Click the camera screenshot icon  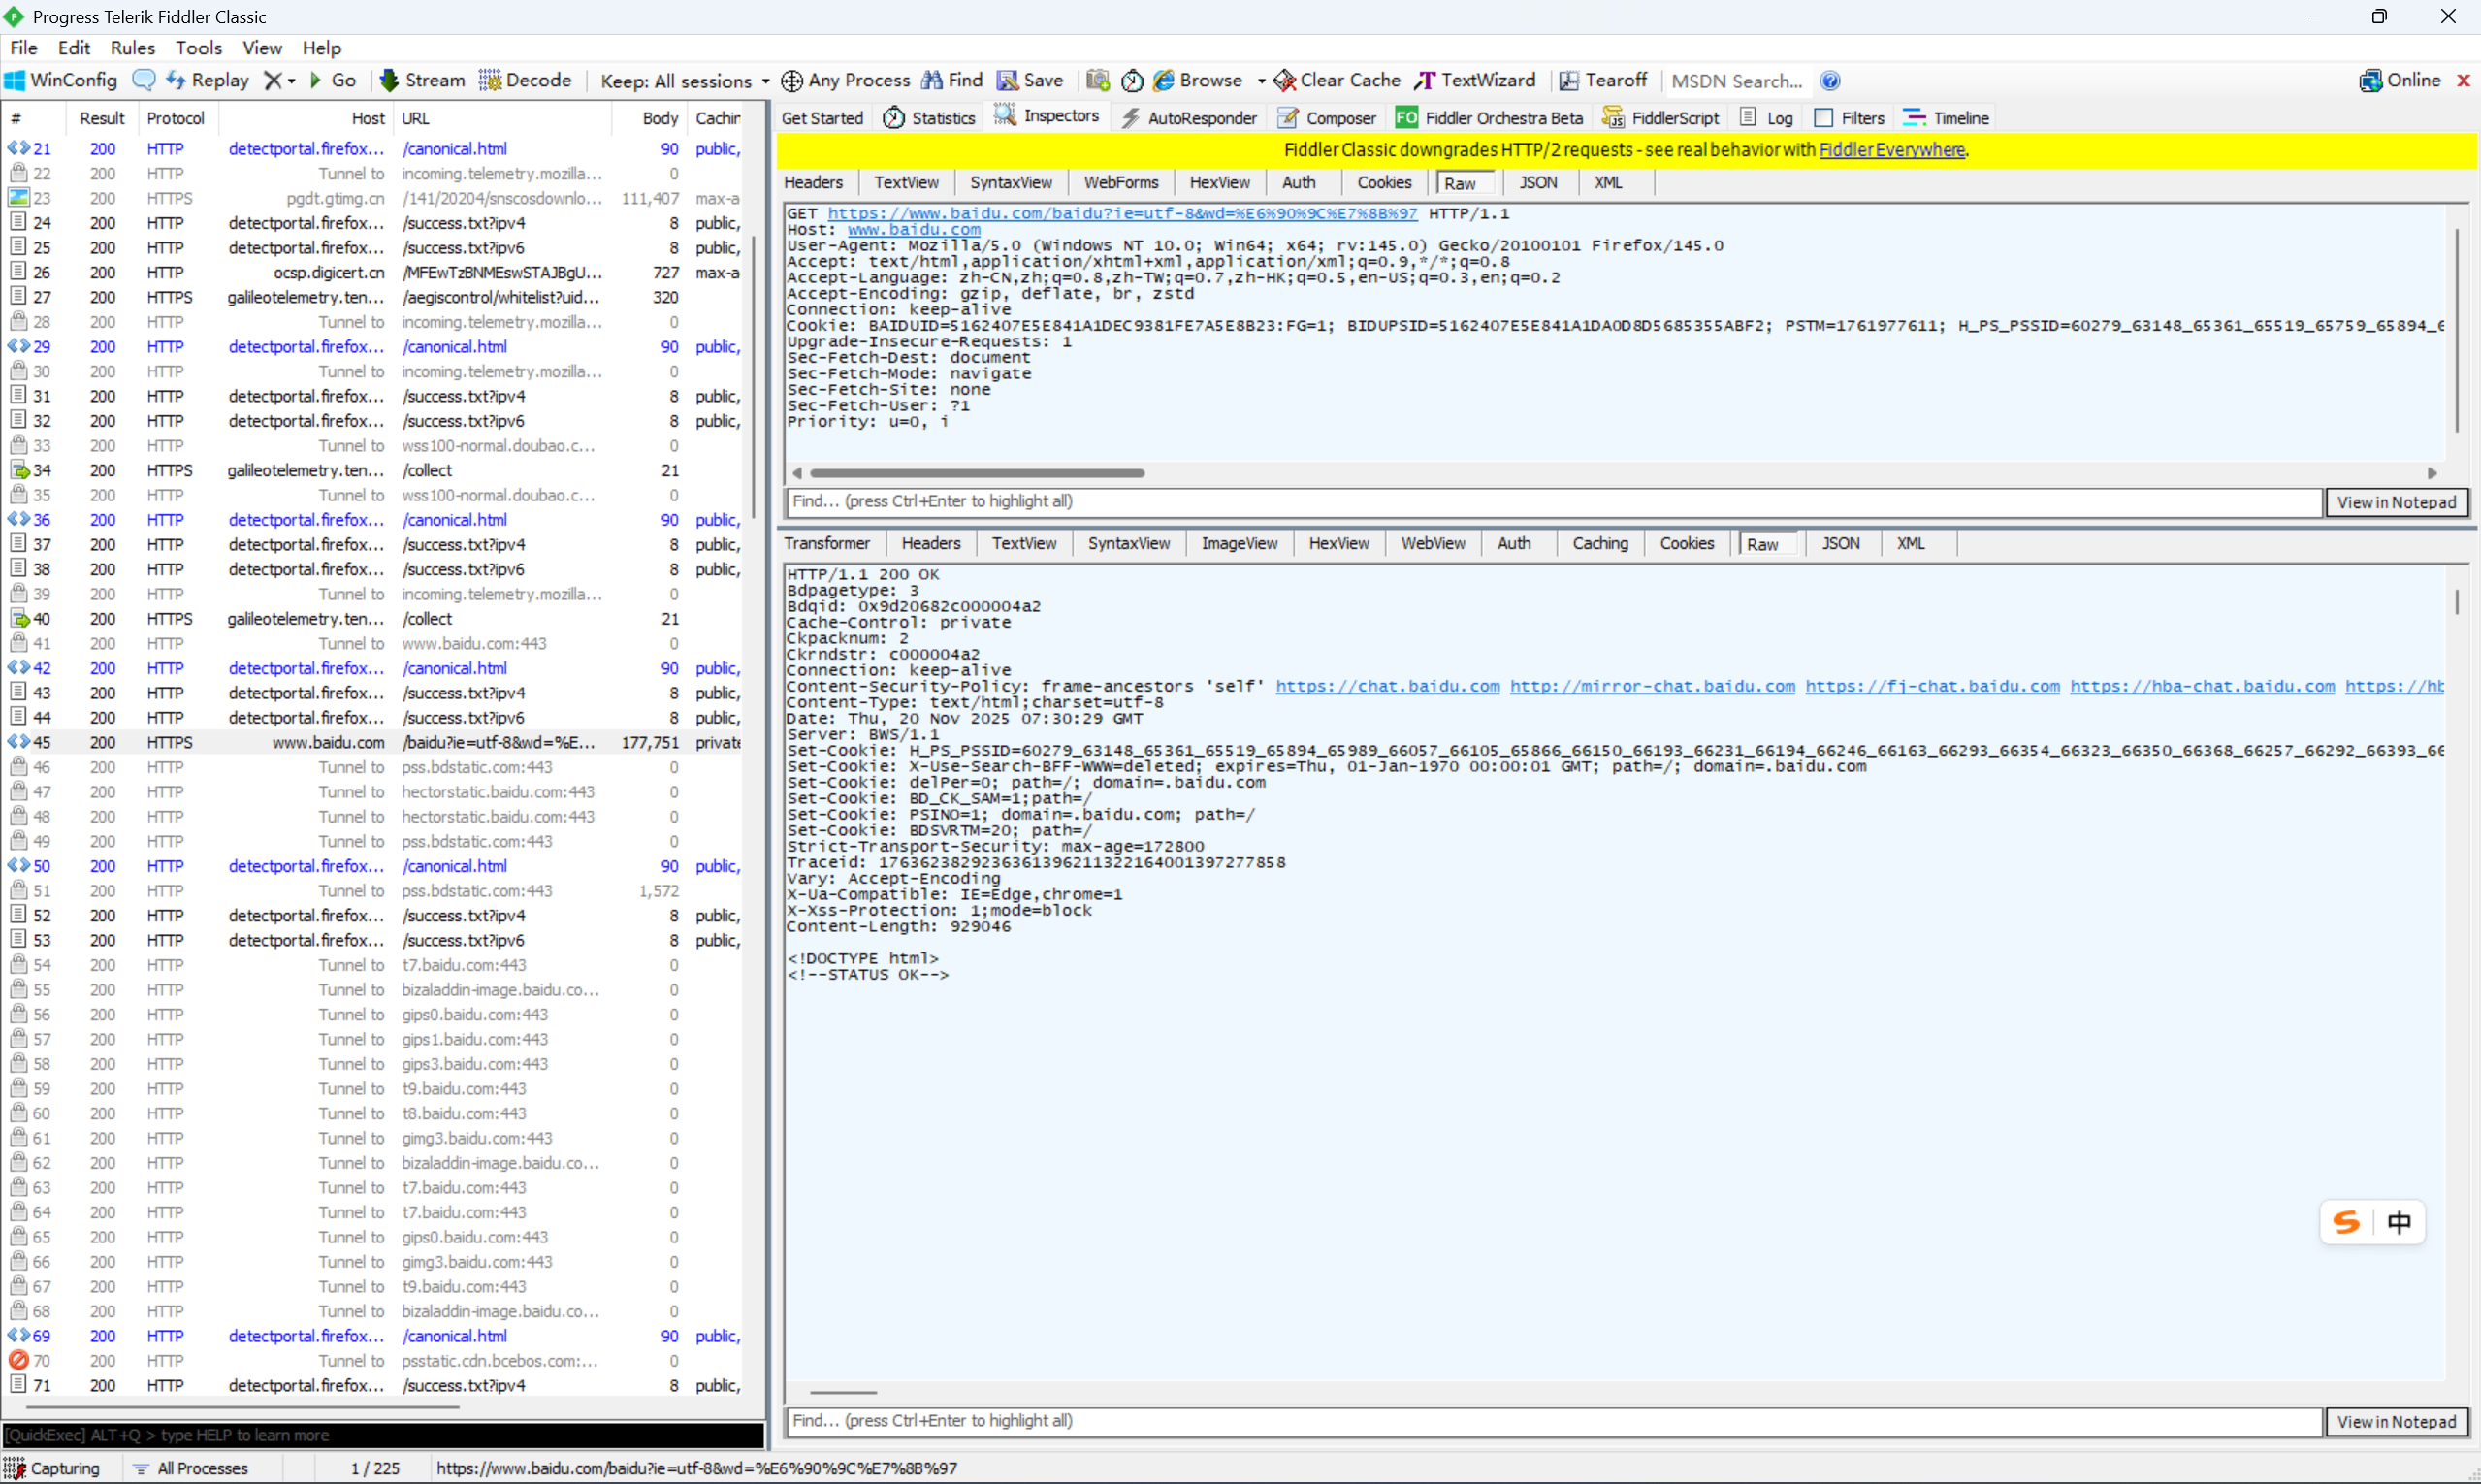point(1098,80)
